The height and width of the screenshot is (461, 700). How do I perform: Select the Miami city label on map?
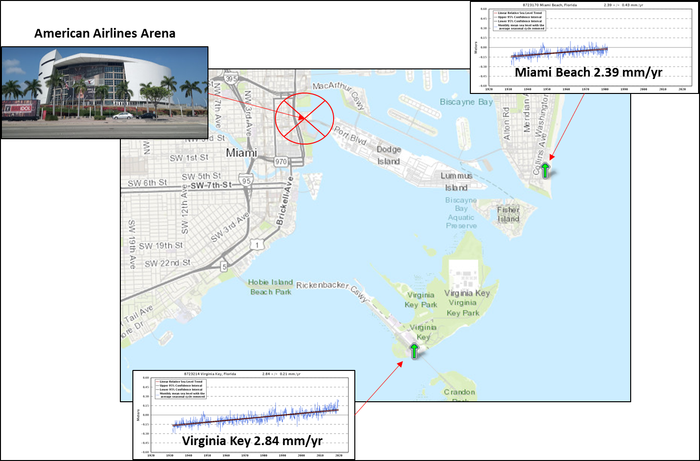243,153
